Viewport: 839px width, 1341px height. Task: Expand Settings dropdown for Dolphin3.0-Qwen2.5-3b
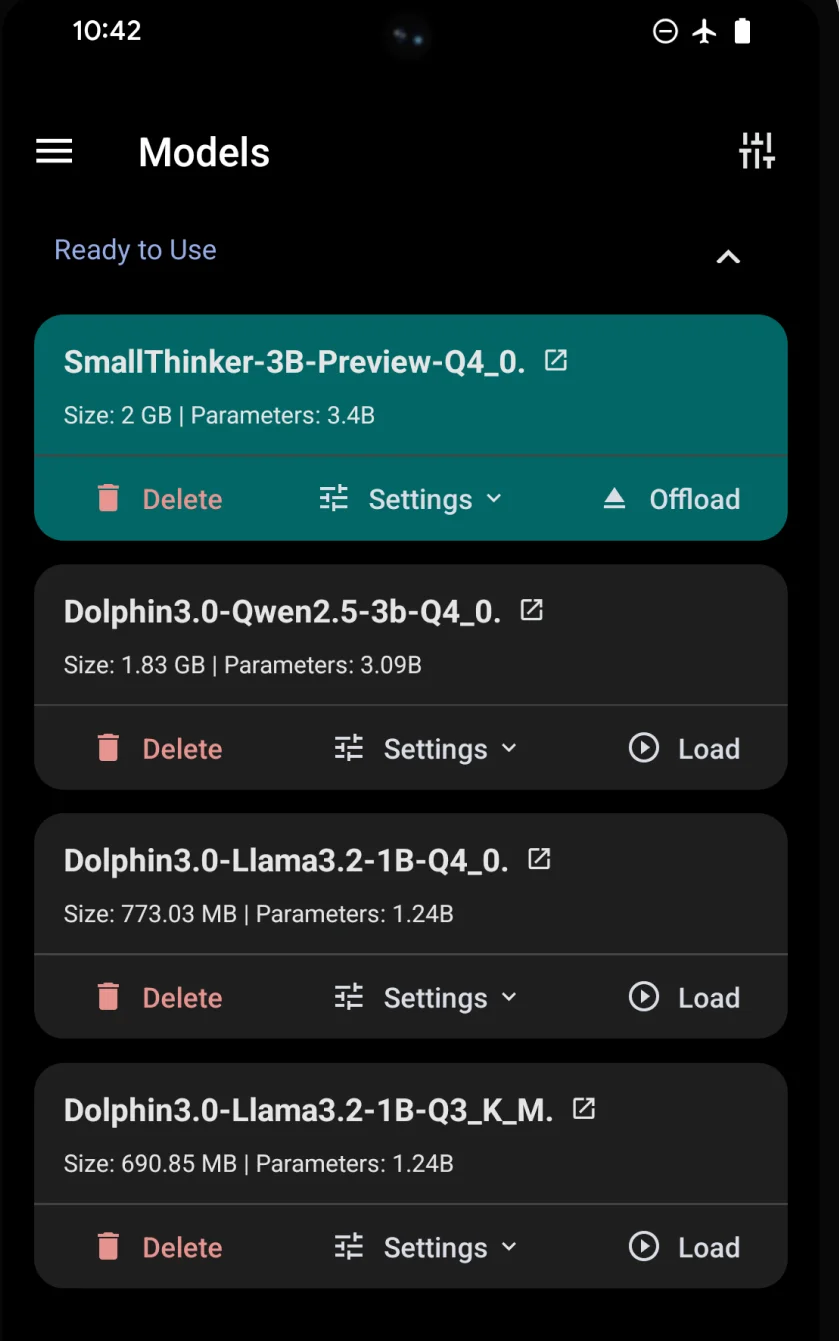(425, 748)
